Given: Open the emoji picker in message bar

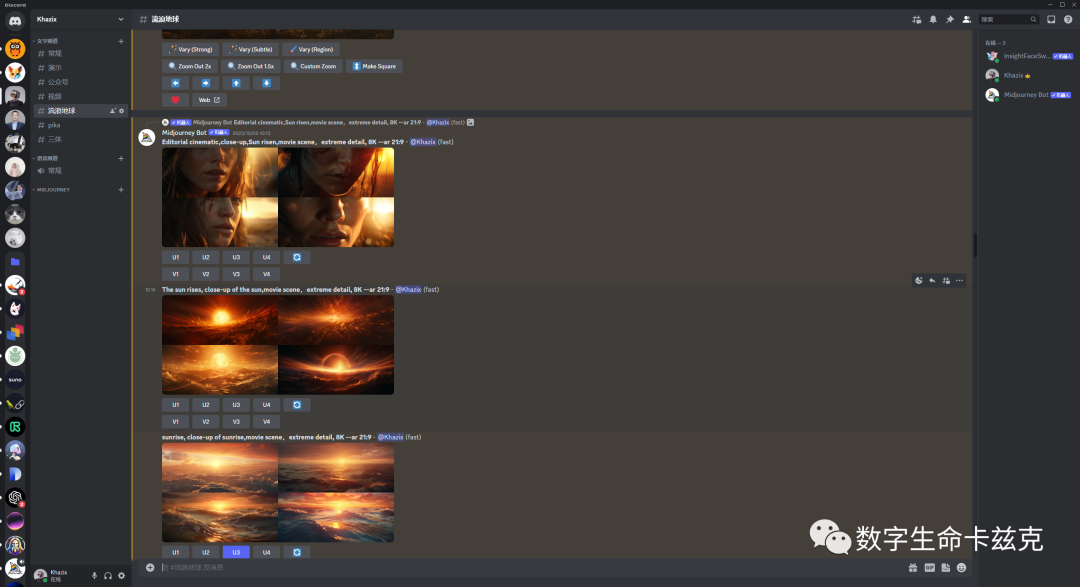Looking at the screenshot, I should 961,568.
